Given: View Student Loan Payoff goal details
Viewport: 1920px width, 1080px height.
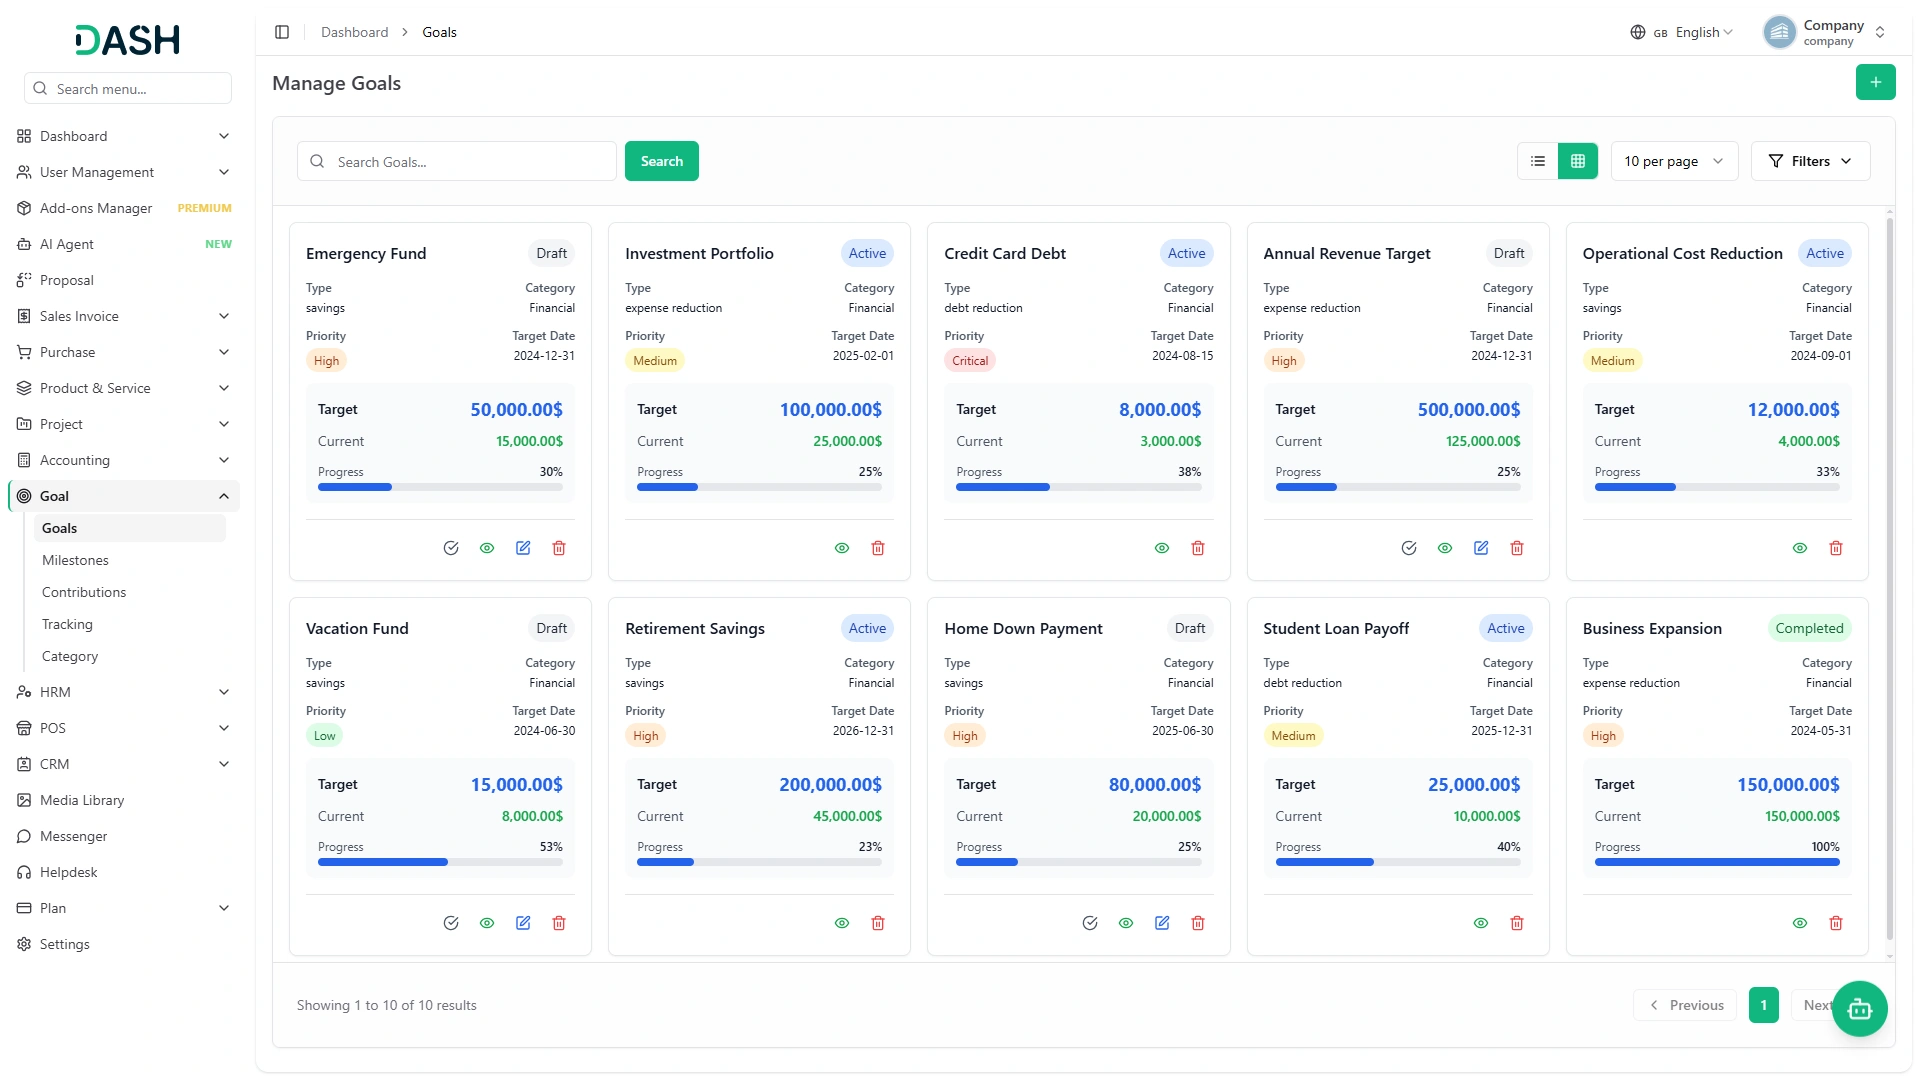Looking at the screenshot, I should 1481,923.
